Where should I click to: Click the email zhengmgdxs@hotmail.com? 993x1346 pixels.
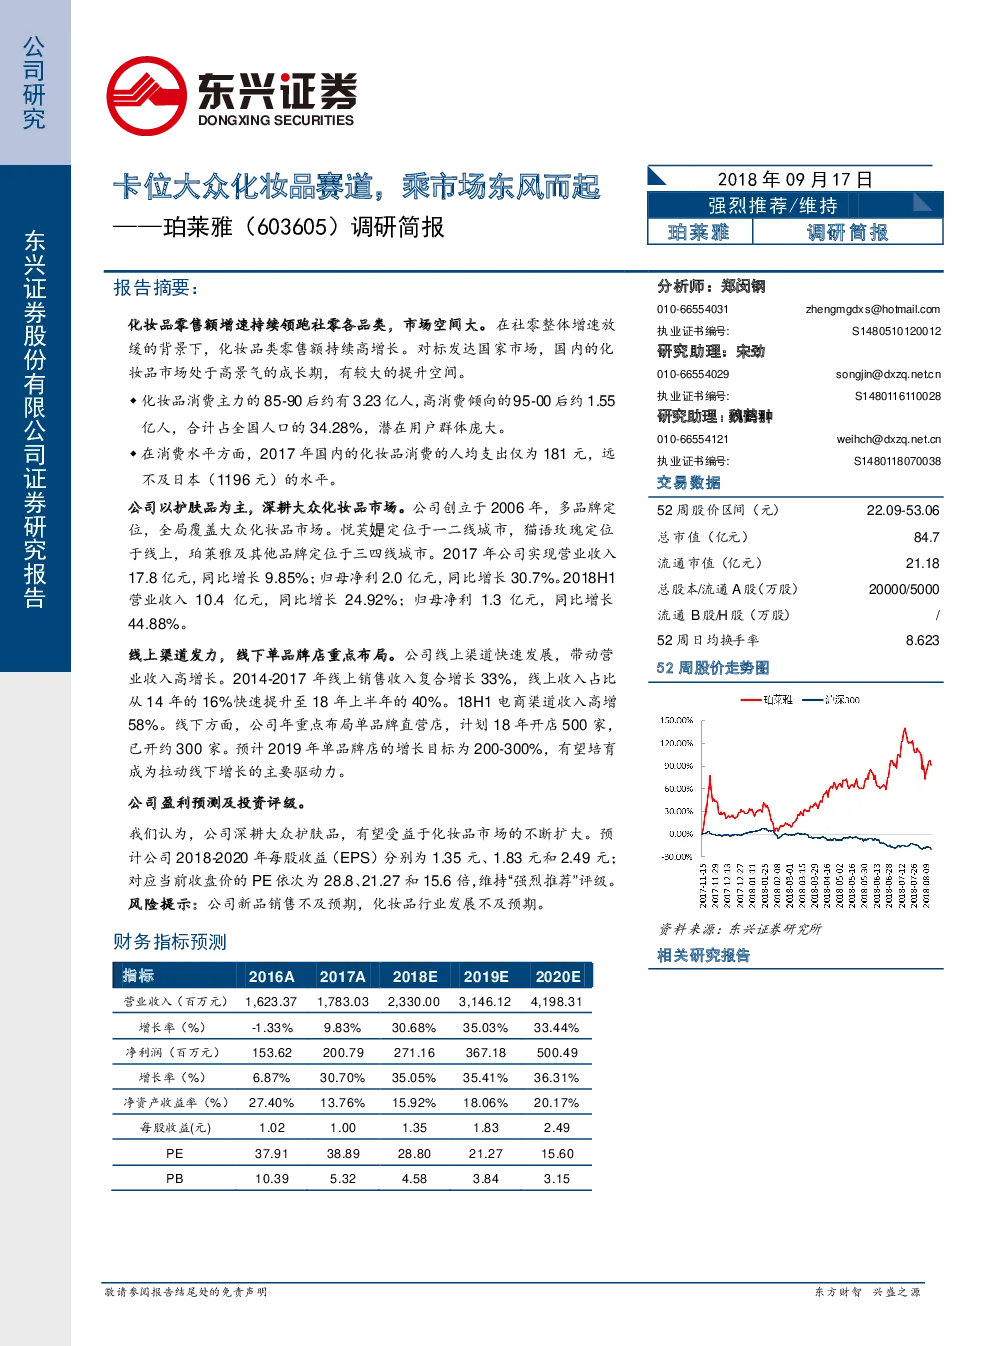(873, 309)
